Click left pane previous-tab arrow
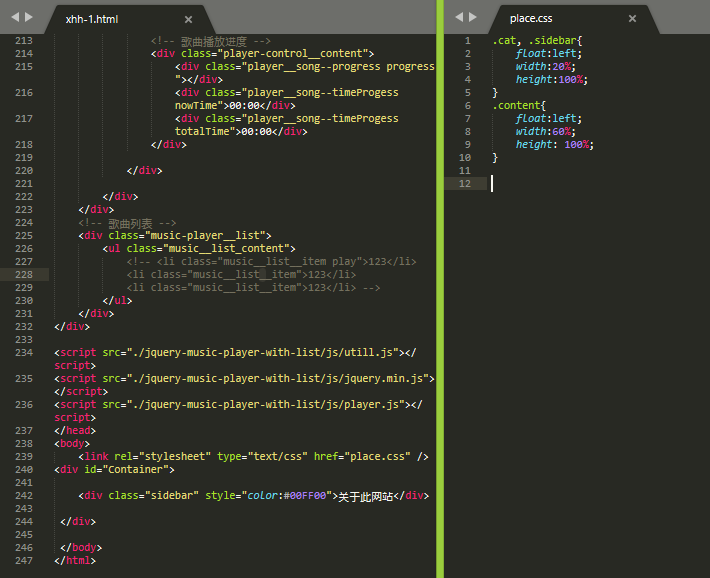Viewport: 710px width, 578px height. click(x=15, y=17)
